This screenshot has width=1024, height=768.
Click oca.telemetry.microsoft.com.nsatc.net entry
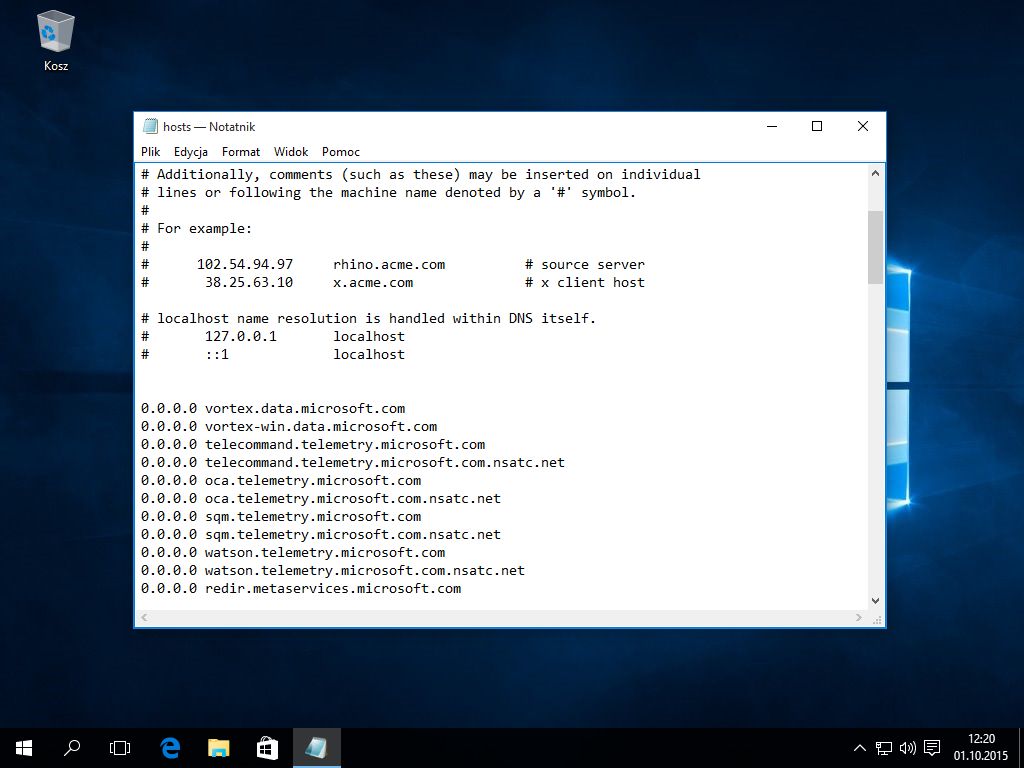pos(321,498)
